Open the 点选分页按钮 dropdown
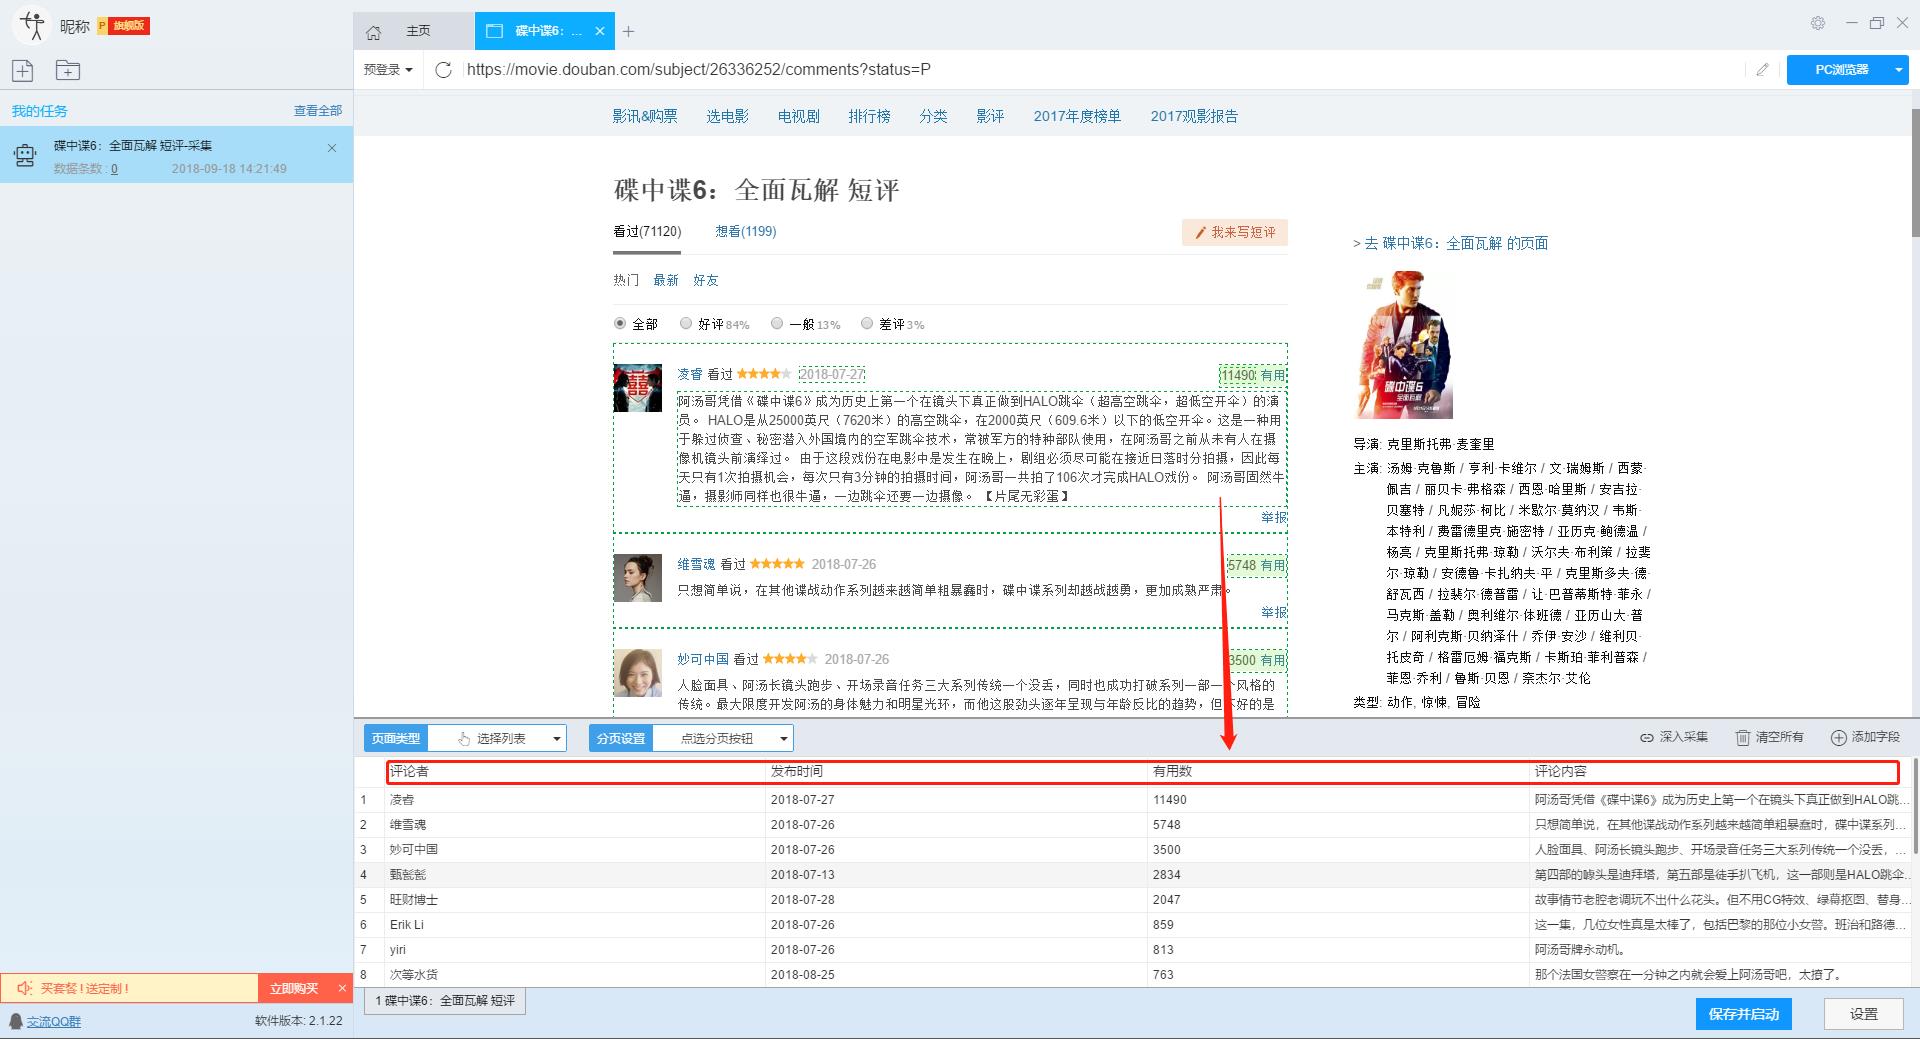 [723, 738]
